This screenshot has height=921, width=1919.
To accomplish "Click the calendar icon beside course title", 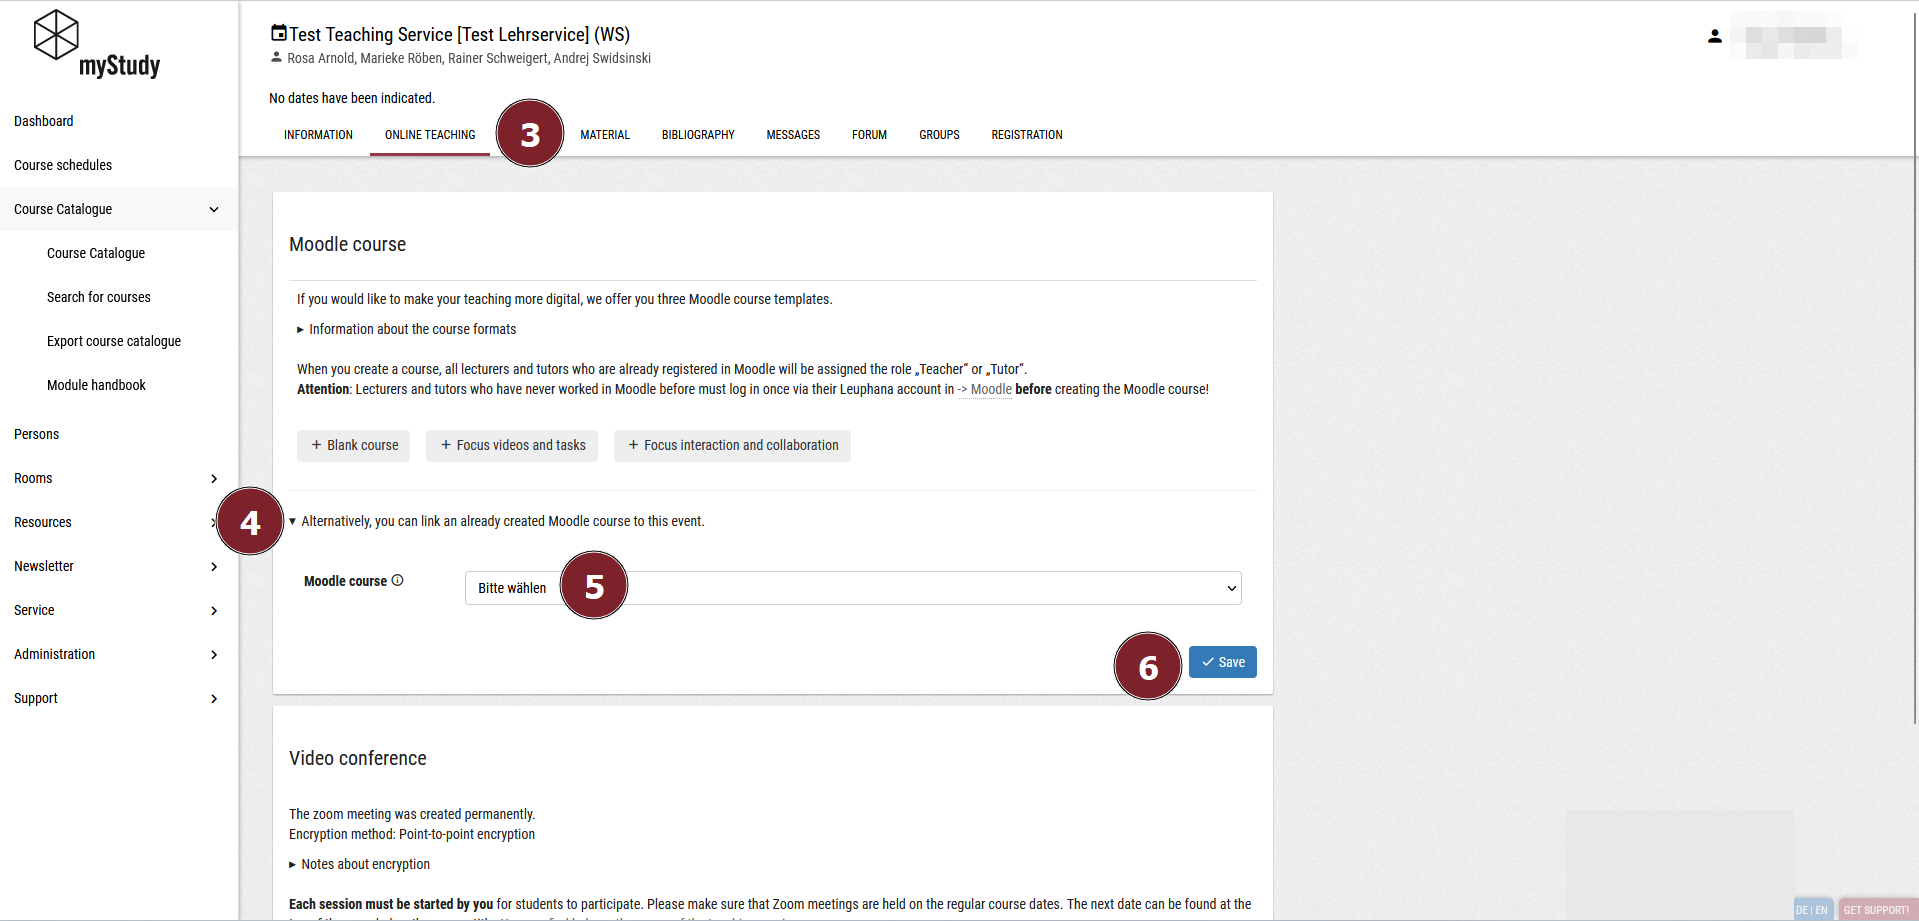I will [279, 33].
